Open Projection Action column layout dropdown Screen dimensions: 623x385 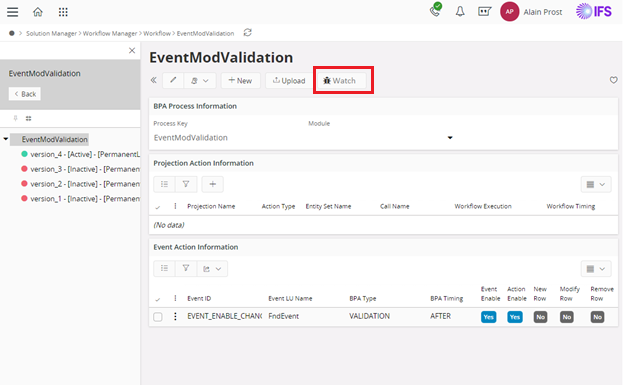[x=596, y=184]
